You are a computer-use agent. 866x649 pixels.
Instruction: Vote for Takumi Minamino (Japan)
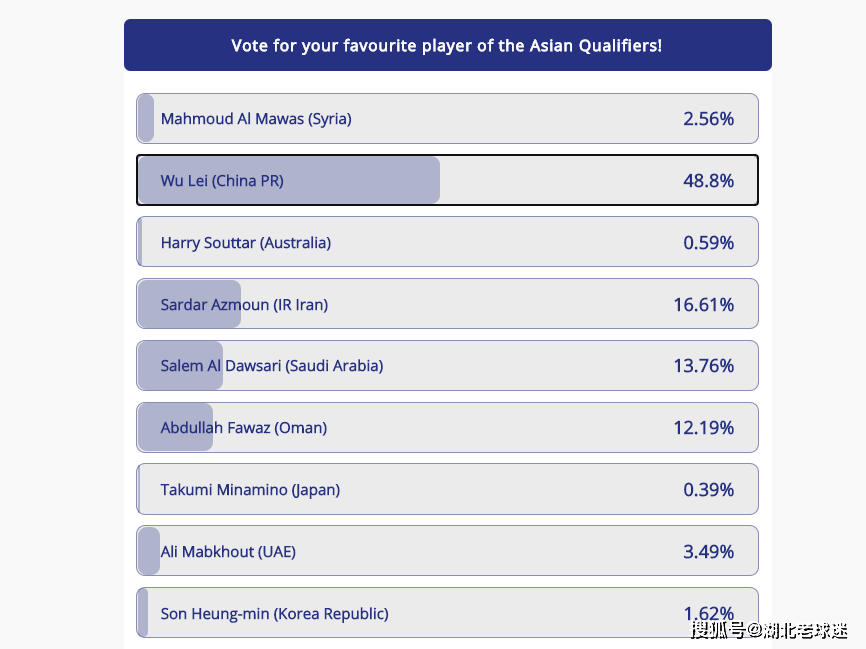click(x=447, y=489)
